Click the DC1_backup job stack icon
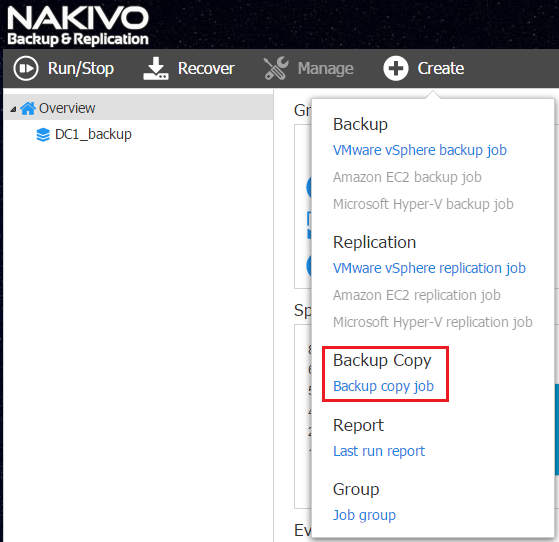The image size is (559, 542). [43, 135]
